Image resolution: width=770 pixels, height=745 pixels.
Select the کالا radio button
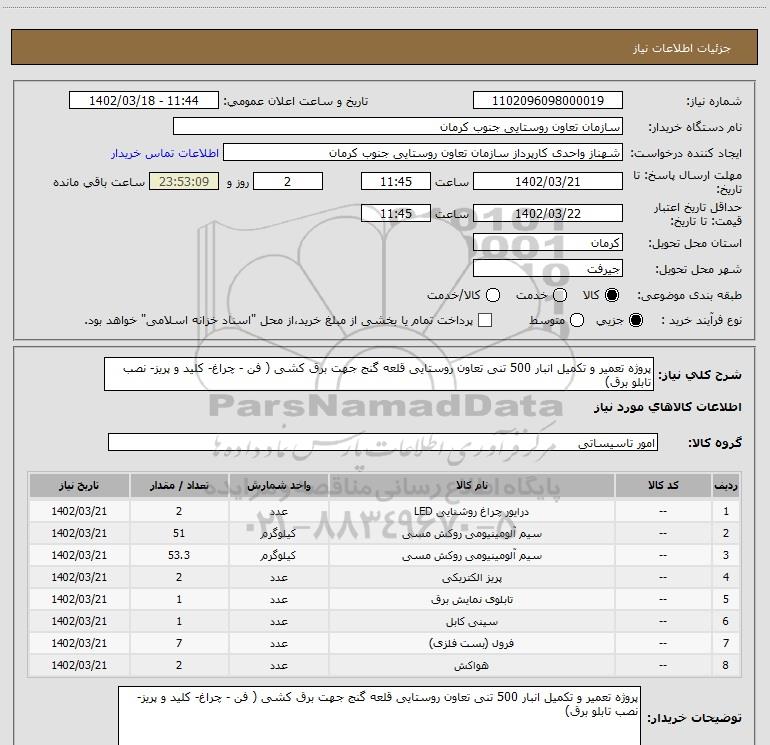coord(612,295)
